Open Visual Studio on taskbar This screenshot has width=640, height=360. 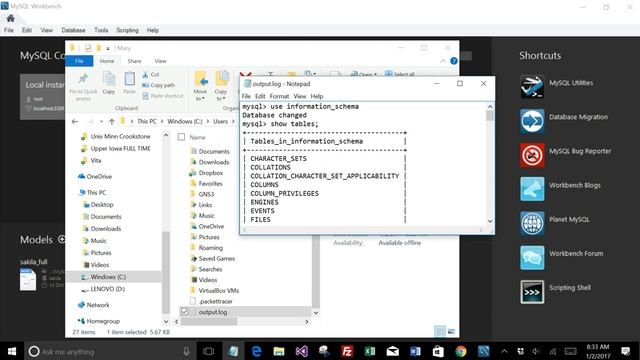(x=302, y=351)
